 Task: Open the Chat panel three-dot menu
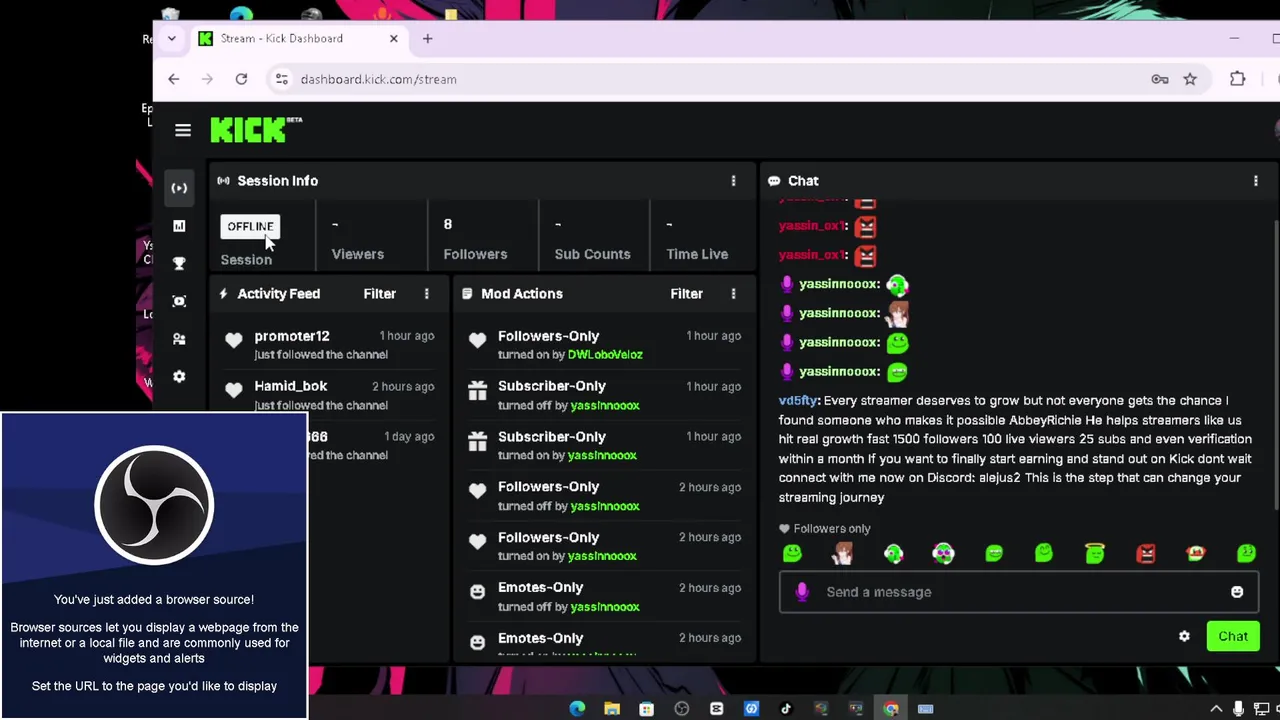click(x=1256, y=181)
